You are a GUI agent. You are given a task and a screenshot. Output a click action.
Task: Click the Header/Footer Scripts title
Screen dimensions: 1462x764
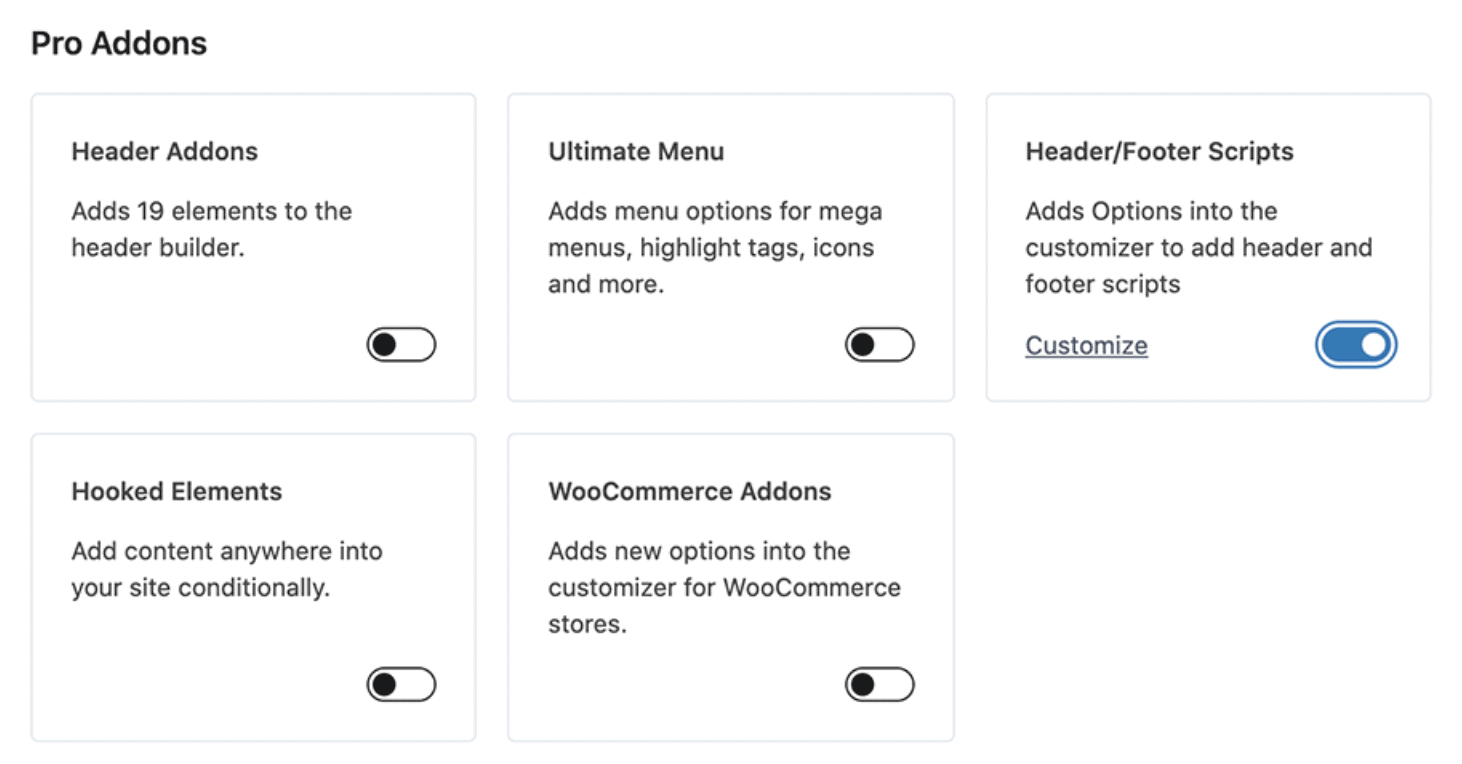pos(1159,152)
